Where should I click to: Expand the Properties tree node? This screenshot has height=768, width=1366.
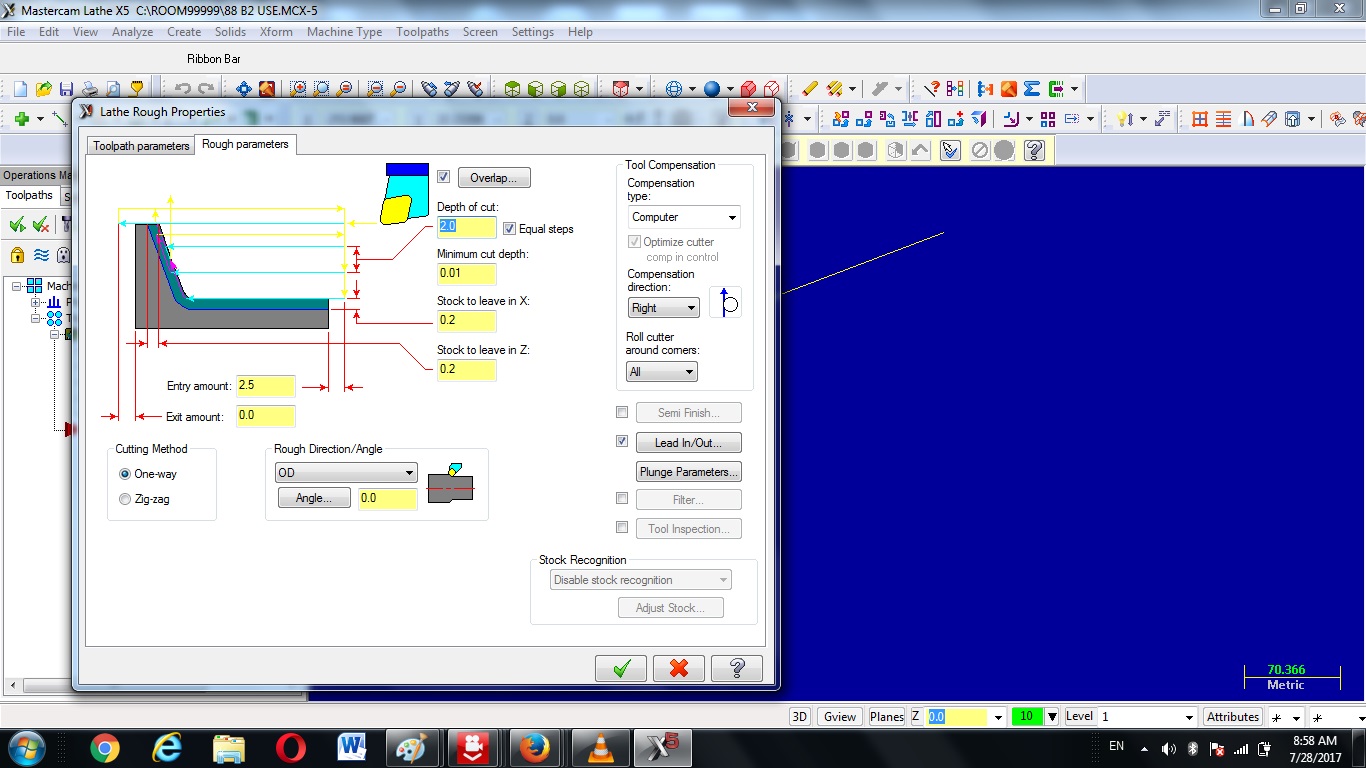(x=36, y=302)
